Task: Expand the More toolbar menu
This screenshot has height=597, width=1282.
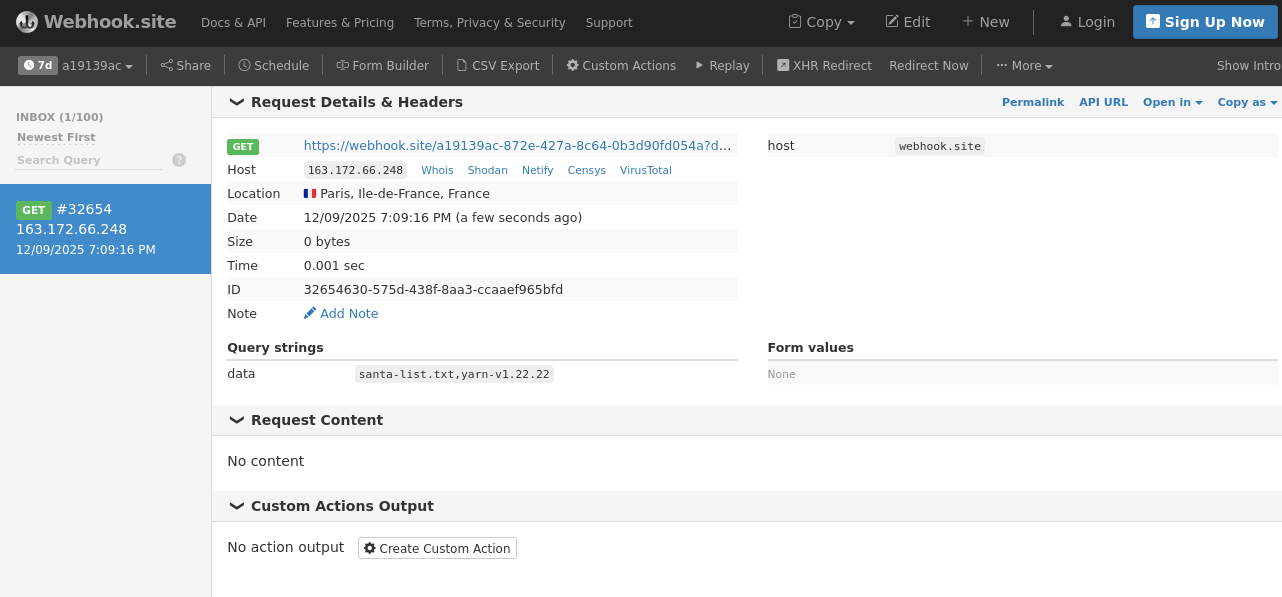Action: click(x=1024, y=65)
